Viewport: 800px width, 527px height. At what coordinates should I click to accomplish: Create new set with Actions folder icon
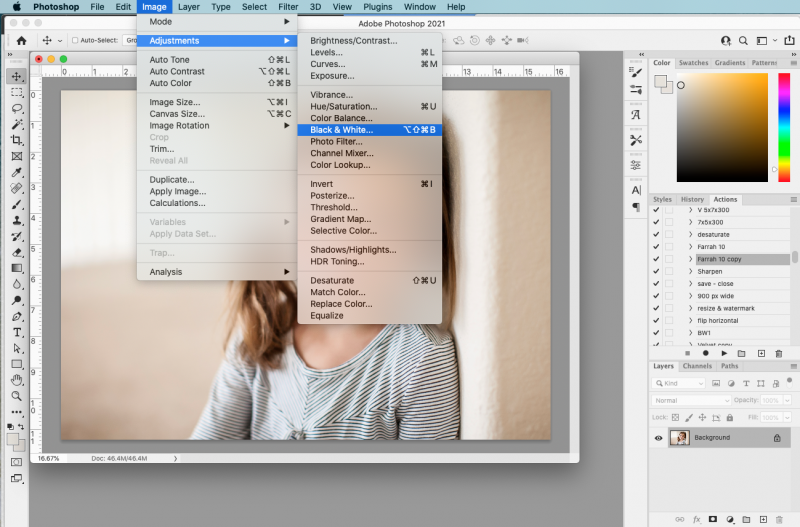click(742, 353)
